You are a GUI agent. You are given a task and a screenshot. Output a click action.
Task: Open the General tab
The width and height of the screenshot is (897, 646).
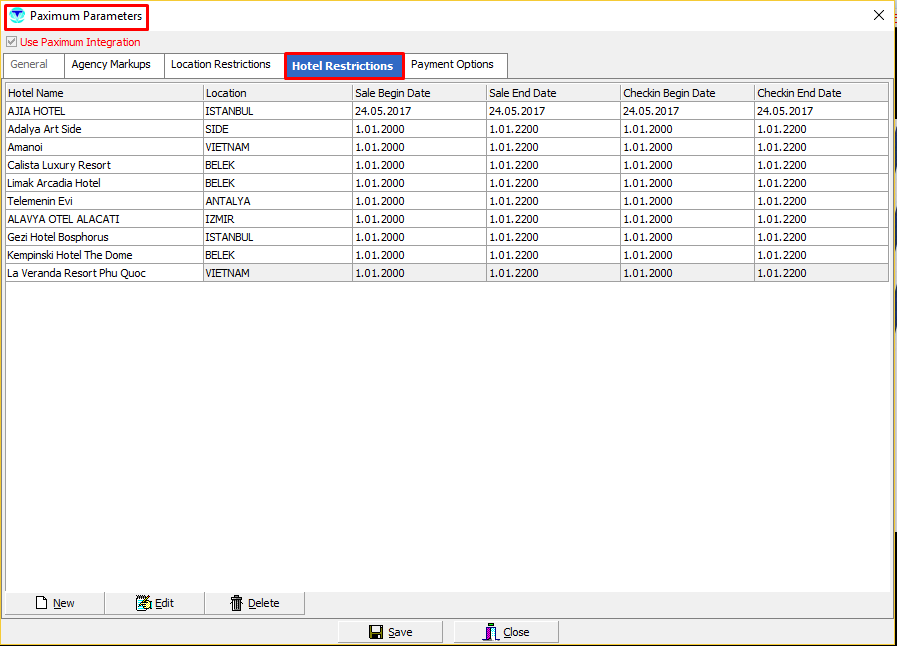29,65
